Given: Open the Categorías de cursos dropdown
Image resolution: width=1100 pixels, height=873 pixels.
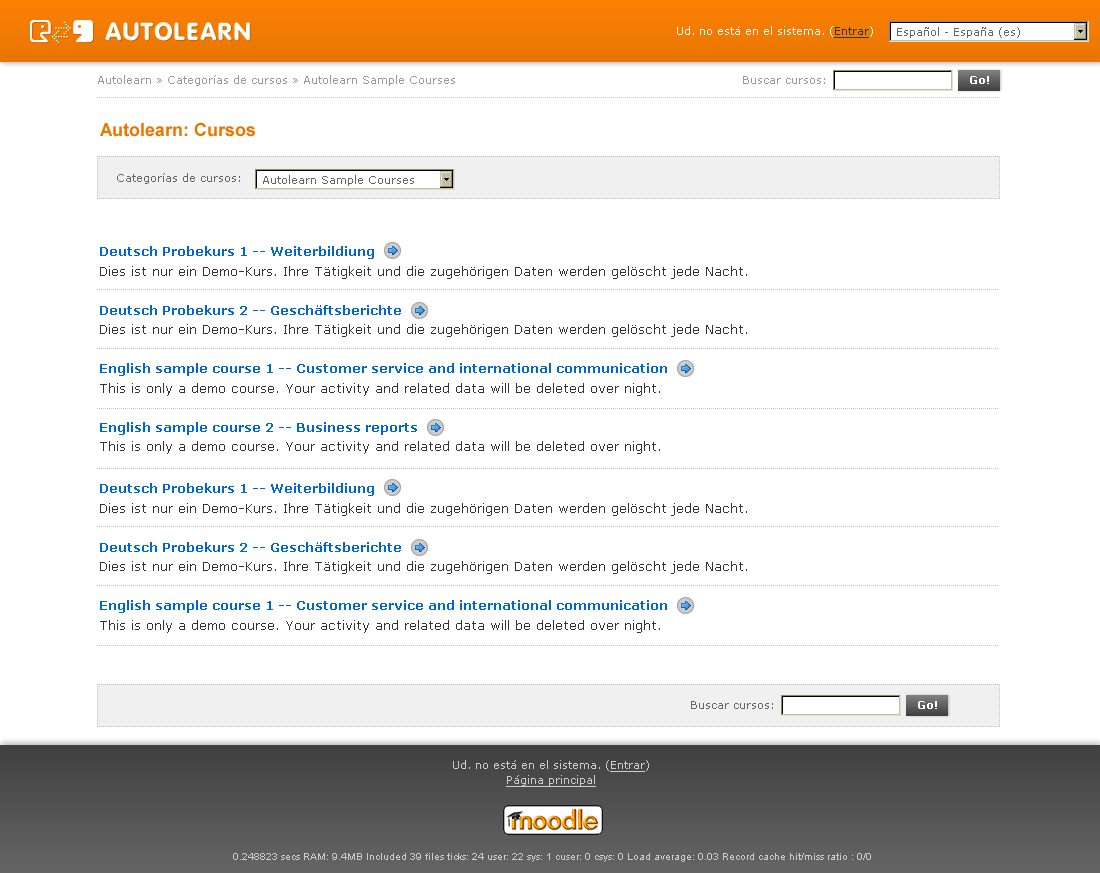Looking at the screenshot, I should [354, 180].
